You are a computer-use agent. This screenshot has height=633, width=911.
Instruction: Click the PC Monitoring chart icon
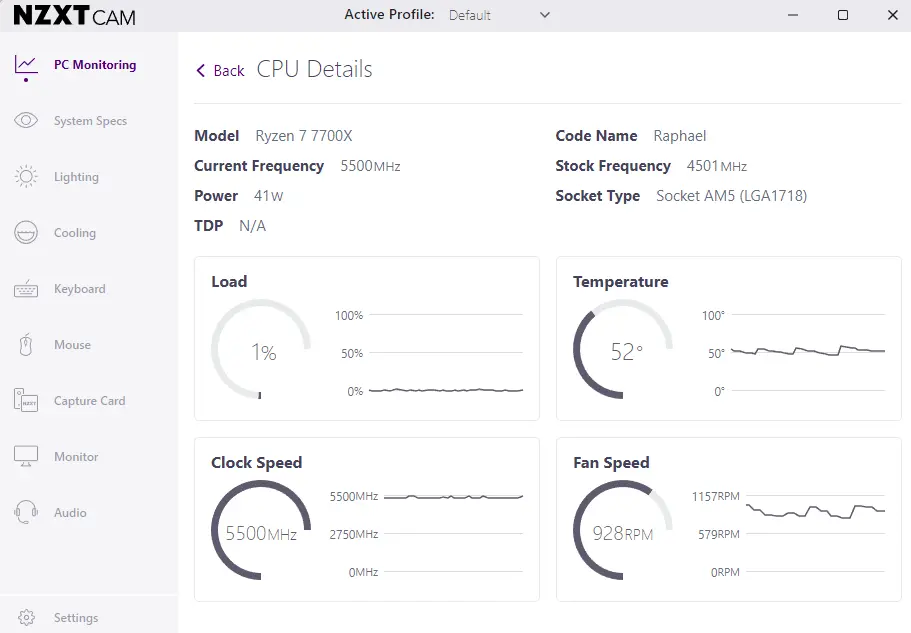click(26, 64)
